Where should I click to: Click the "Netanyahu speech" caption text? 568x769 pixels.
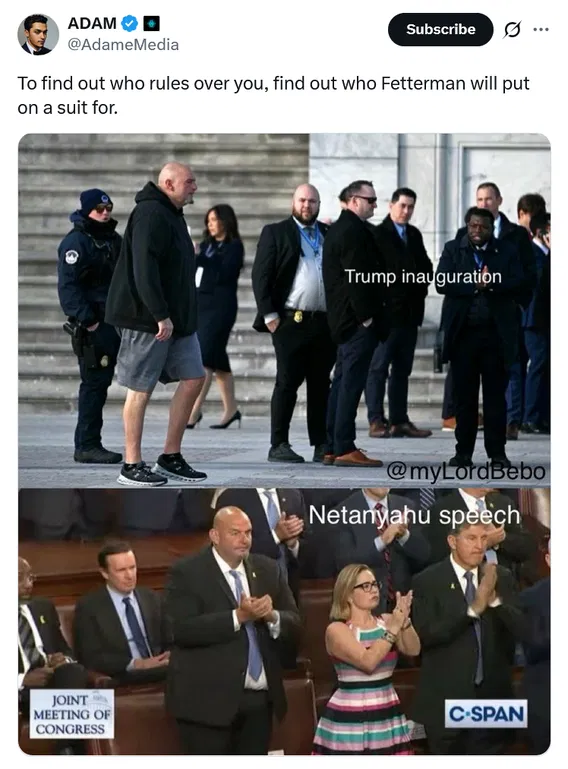click(414, 515)
